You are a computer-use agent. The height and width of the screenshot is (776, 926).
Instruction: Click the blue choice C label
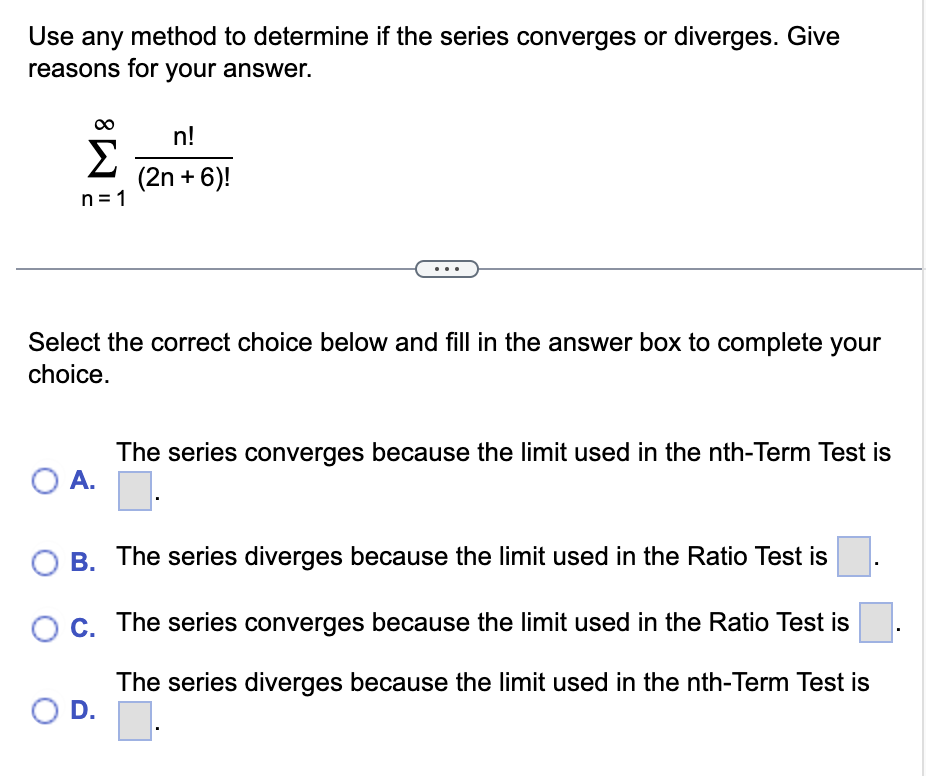pyautogui.click(x=84, y=629)
